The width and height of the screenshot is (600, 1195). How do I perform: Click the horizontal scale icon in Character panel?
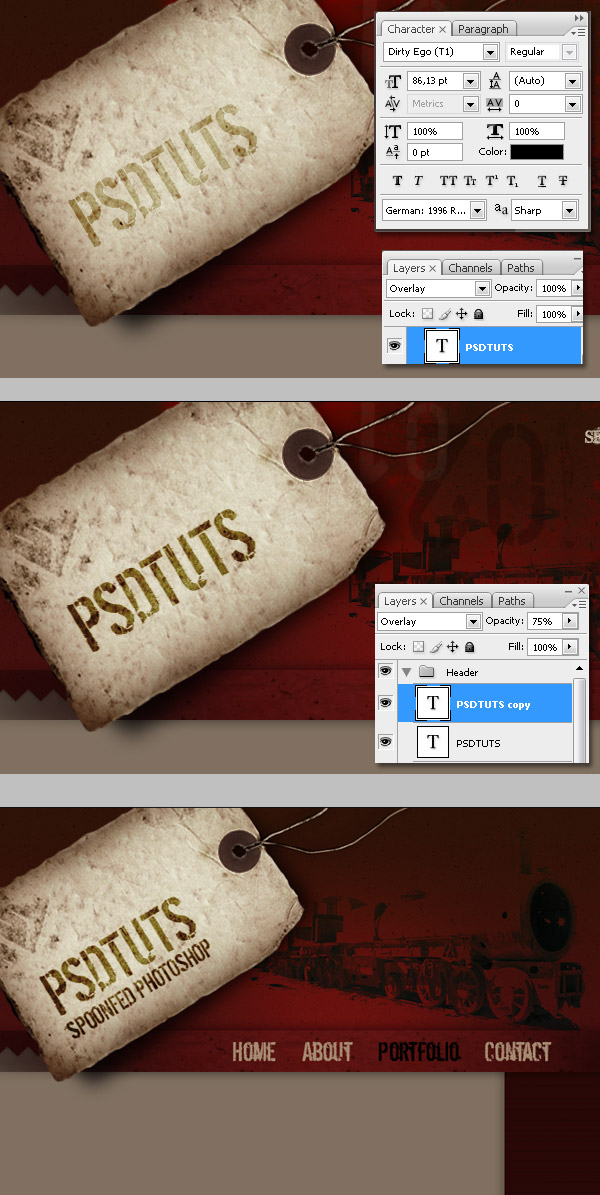[496, 131]
